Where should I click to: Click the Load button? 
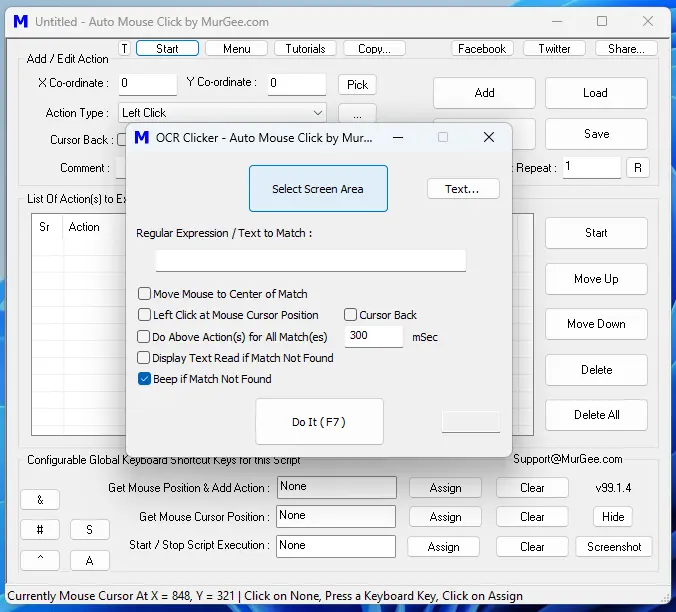596,93
